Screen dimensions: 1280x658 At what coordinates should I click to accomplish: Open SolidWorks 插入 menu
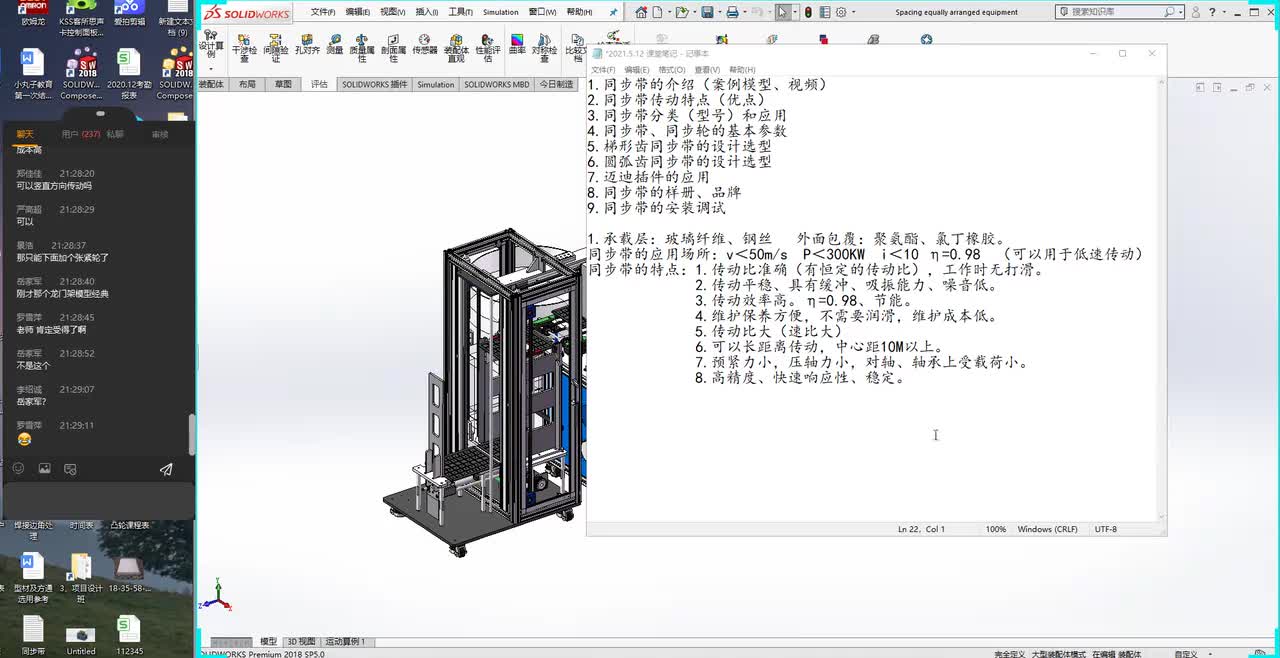click(x=427, y=12)
